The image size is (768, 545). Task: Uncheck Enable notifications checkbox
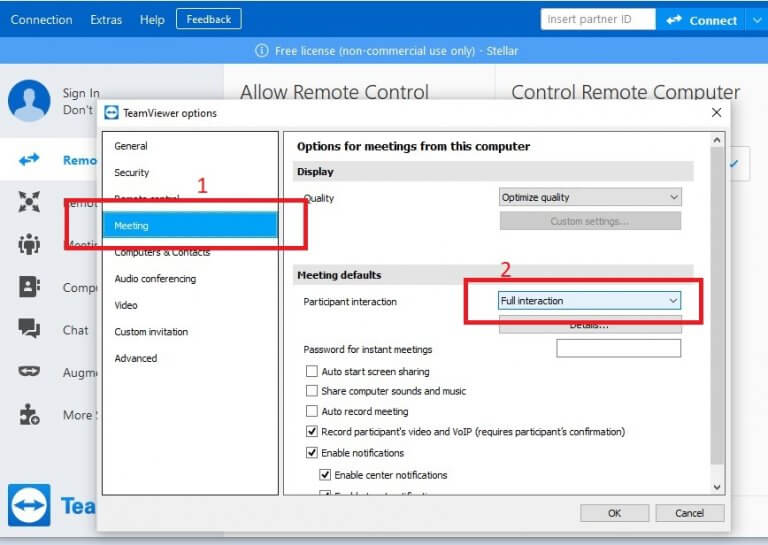(312, 452)
